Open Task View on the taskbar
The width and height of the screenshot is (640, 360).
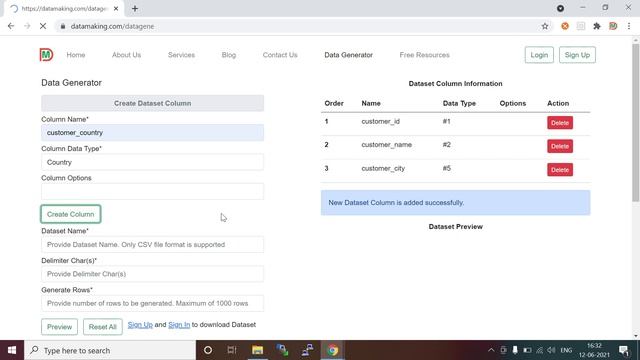tap(232, 350)
